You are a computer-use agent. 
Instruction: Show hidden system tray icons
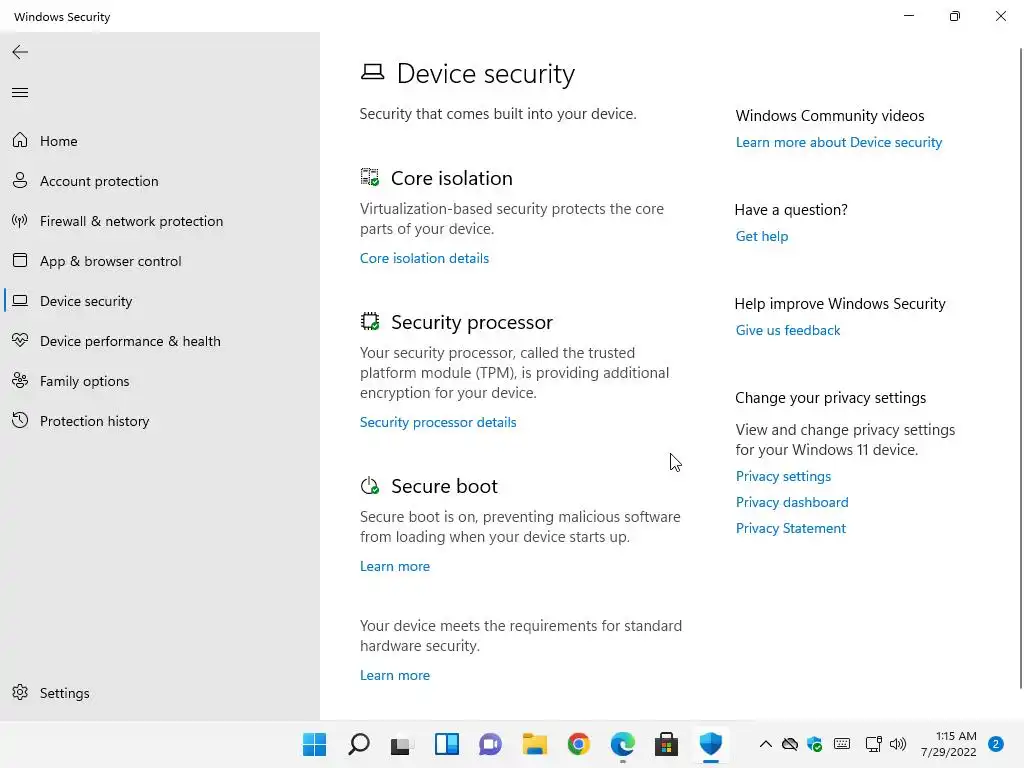coord(765,744)
